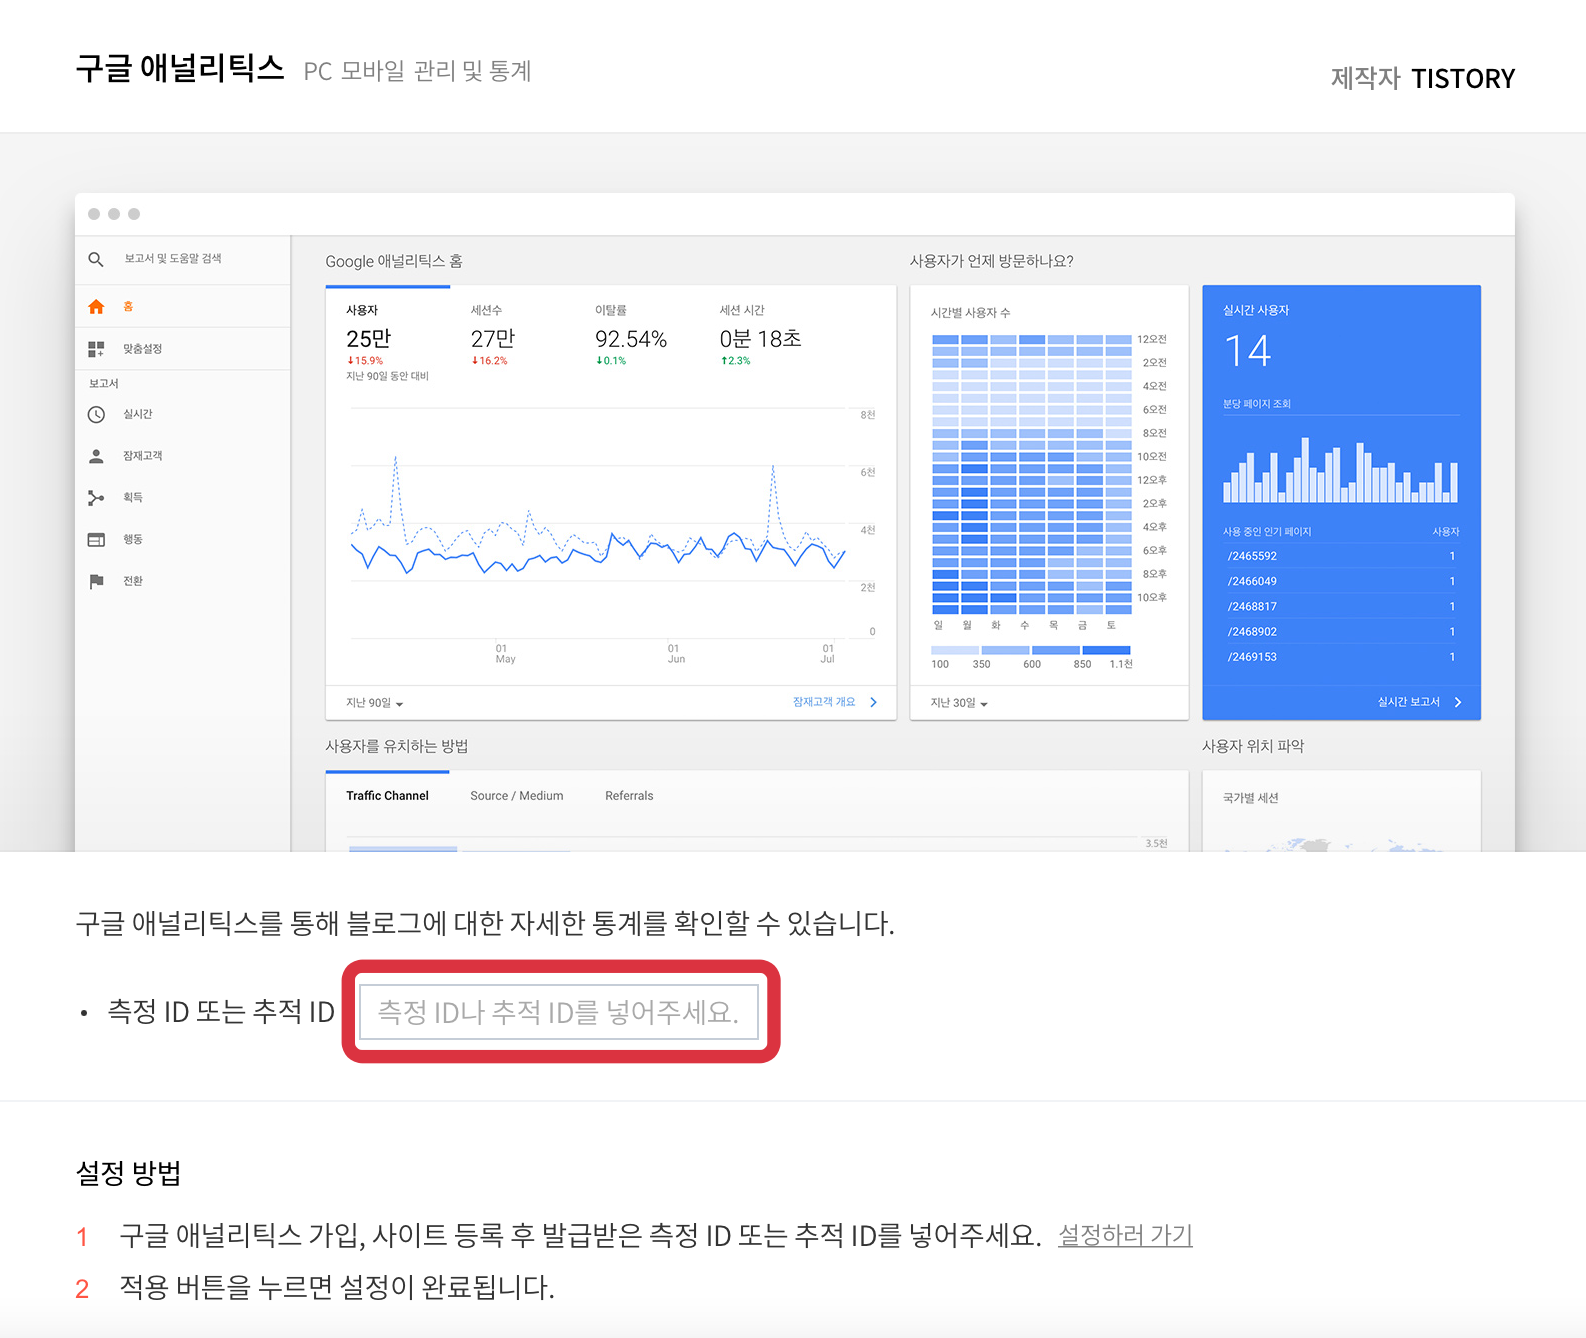Click the measurement ID input field
Viewport: 1586px width, 1338px height.
click(x=559, y=1012)
